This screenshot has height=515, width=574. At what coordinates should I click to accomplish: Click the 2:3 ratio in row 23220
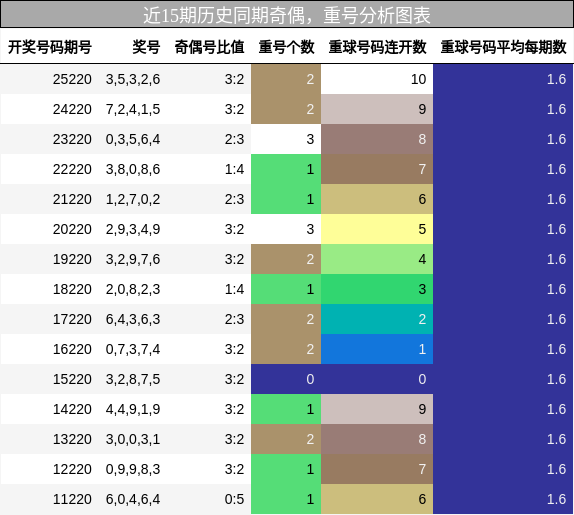point(234,139)
